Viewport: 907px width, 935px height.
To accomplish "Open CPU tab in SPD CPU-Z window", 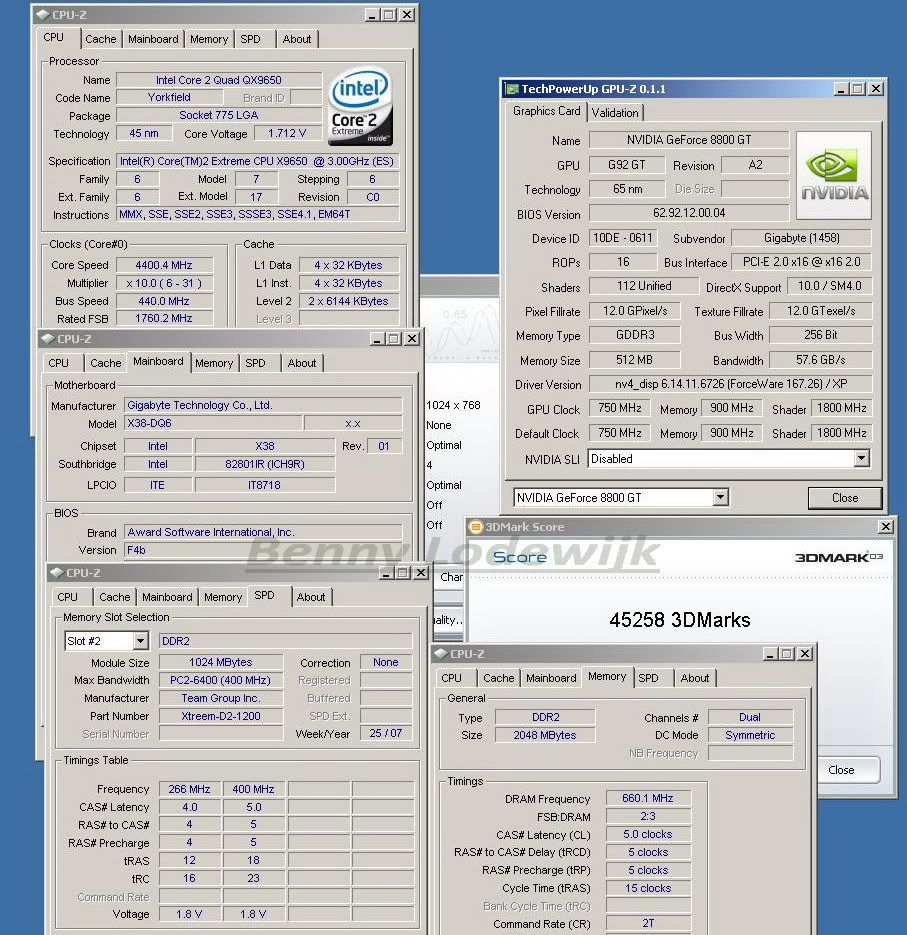I will click(67, 597).
